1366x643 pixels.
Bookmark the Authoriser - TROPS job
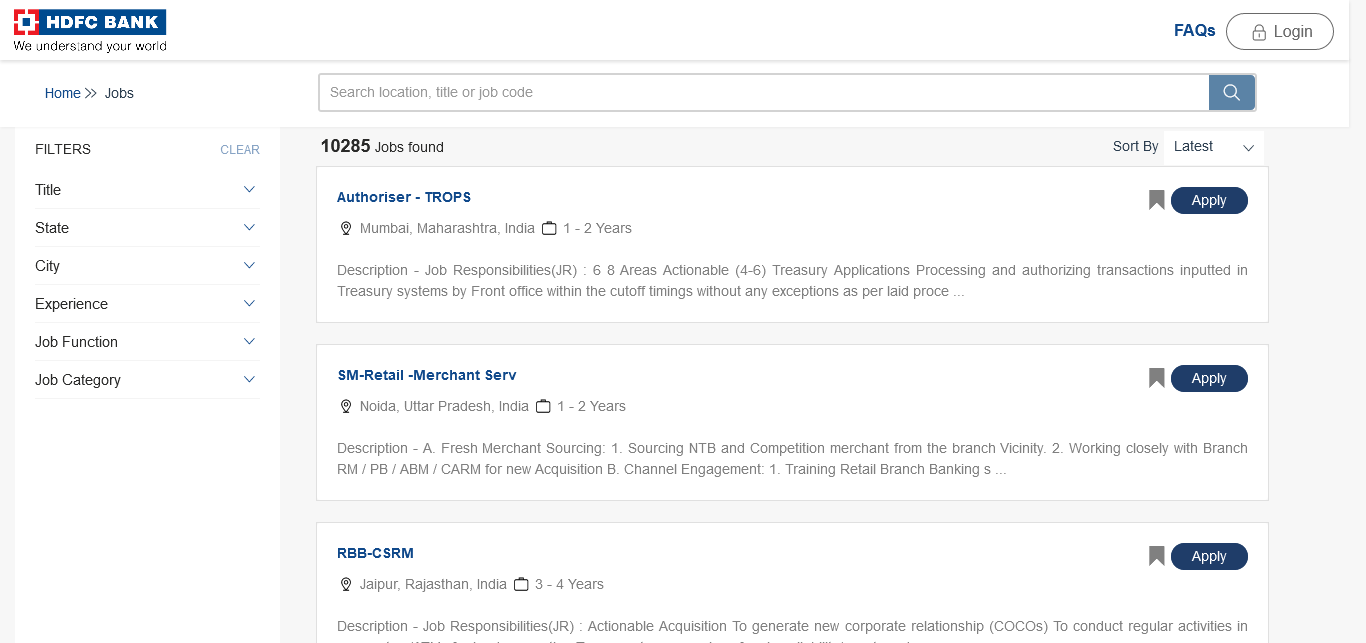click(x=1156, y=200)
